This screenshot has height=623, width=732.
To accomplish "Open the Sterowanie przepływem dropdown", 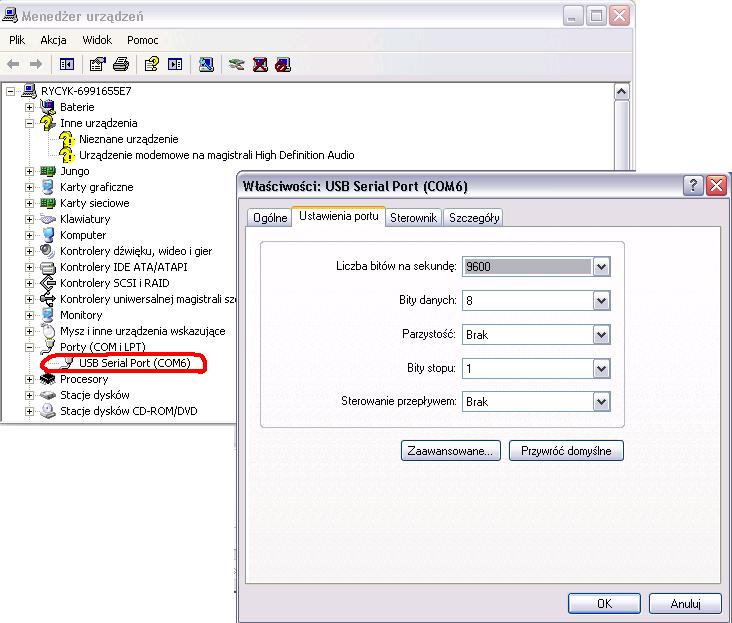I will 601,402.
